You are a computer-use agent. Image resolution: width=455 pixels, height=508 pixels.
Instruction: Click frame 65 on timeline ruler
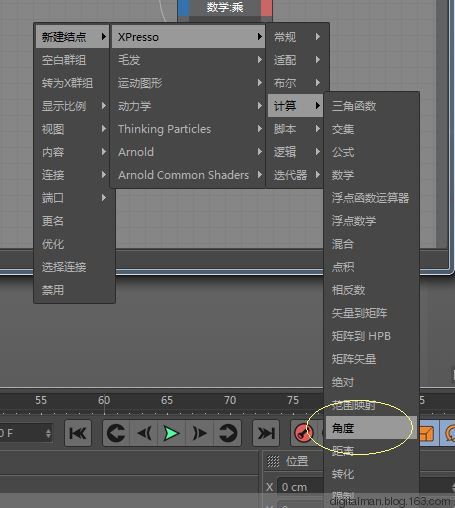[167, 400]
